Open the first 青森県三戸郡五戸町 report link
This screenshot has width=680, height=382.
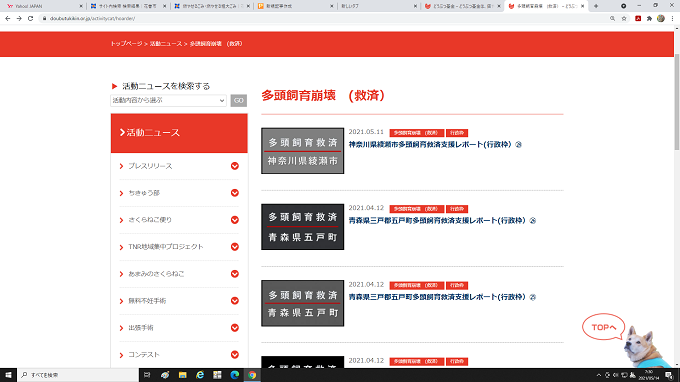[x=442, y=220]
